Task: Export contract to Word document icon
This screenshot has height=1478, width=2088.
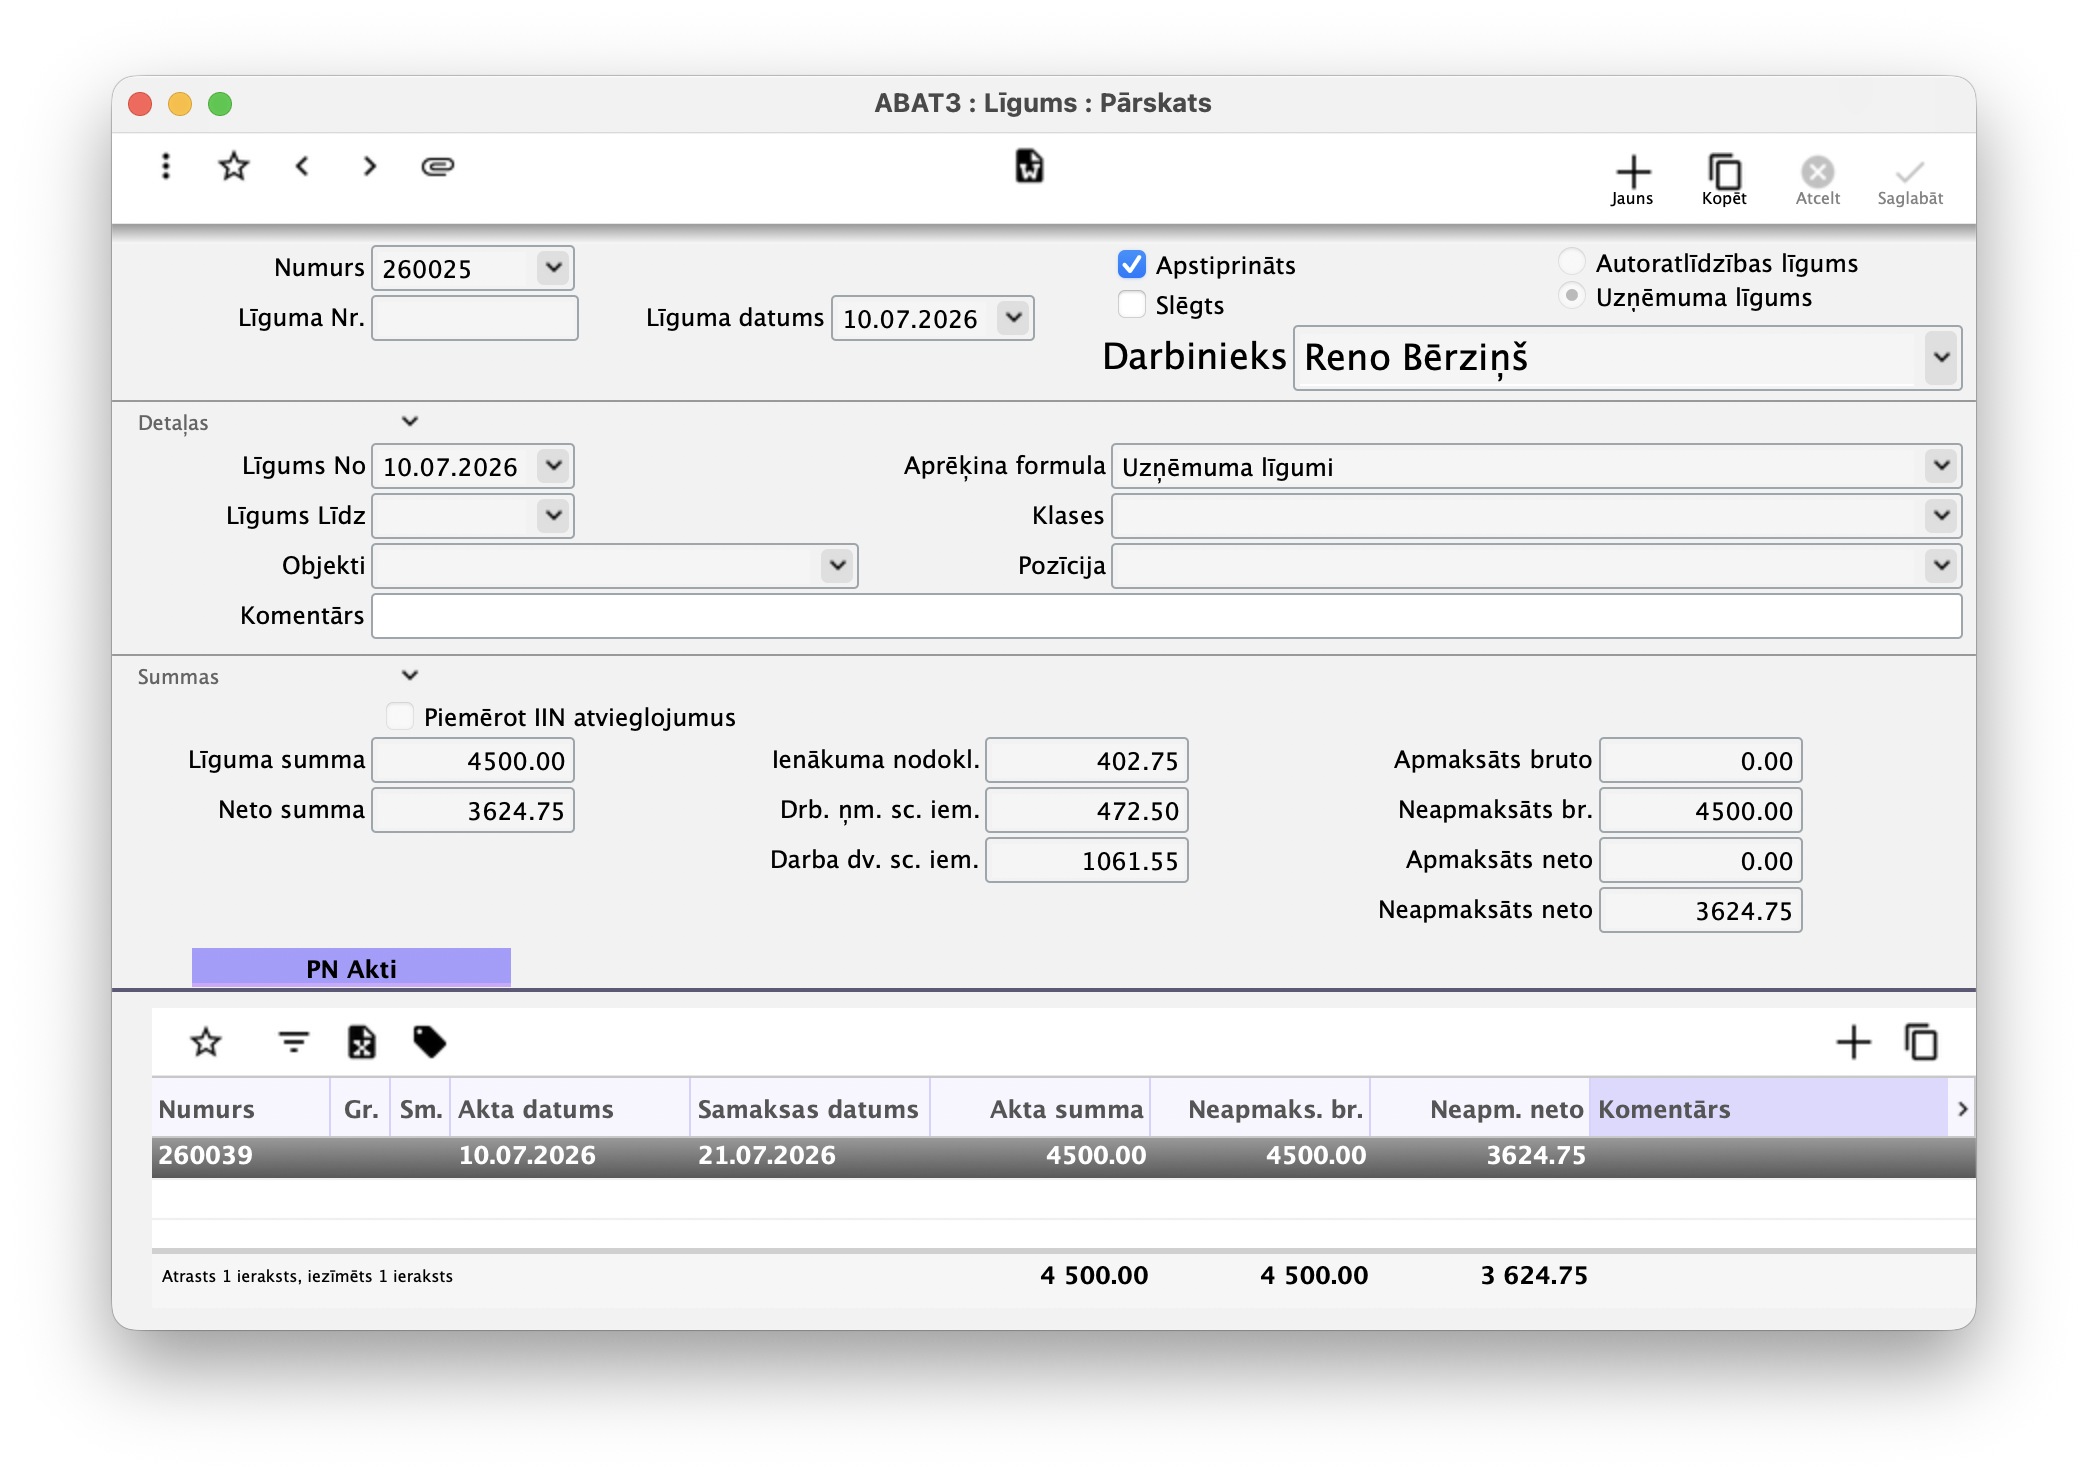Action: point(1029,166)
